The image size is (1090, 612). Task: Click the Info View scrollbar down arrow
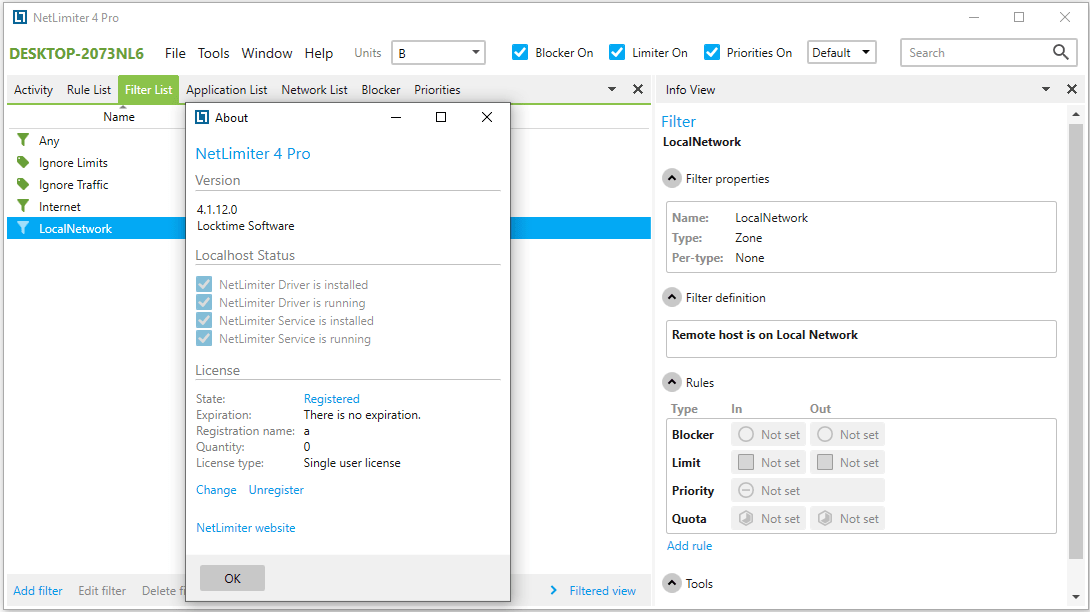tap(1076, 597)
